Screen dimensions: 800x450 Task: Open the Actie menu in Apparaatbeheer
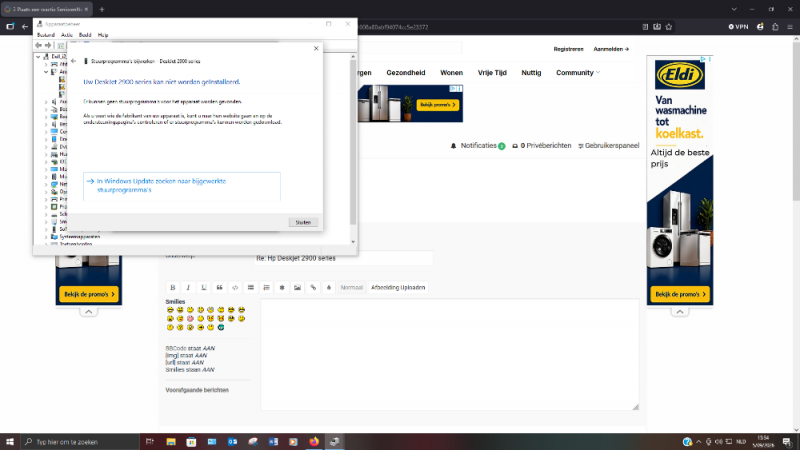(67, 35)
